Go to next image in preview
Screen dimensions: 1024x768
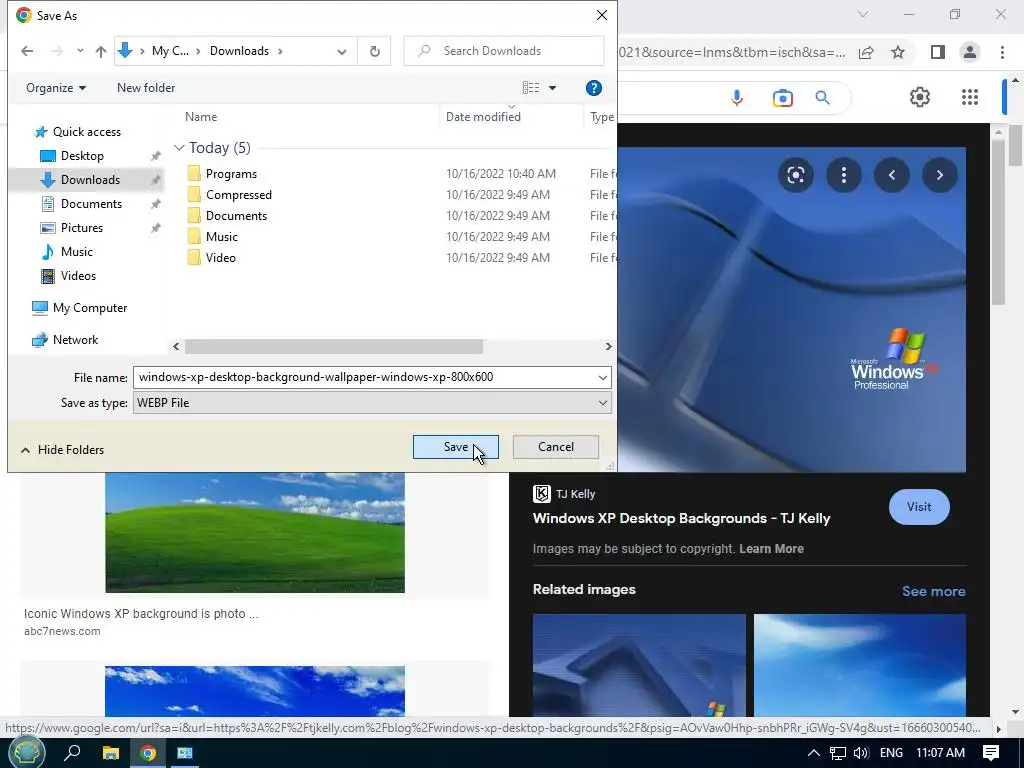click(940, 175)
